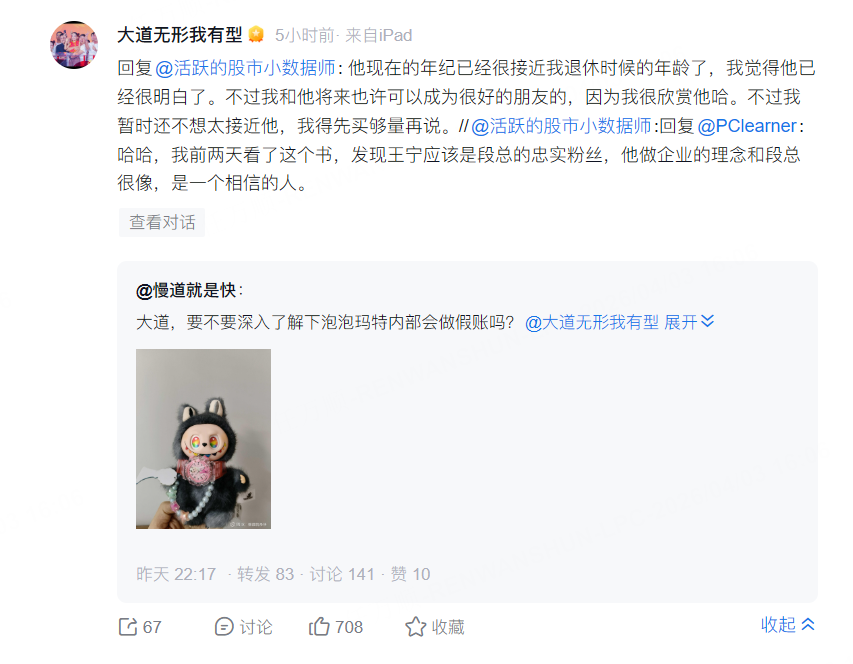853x664 pixels.
Task: Expand quoted post with 展开 arrow
Action: (x=689, y=322)
